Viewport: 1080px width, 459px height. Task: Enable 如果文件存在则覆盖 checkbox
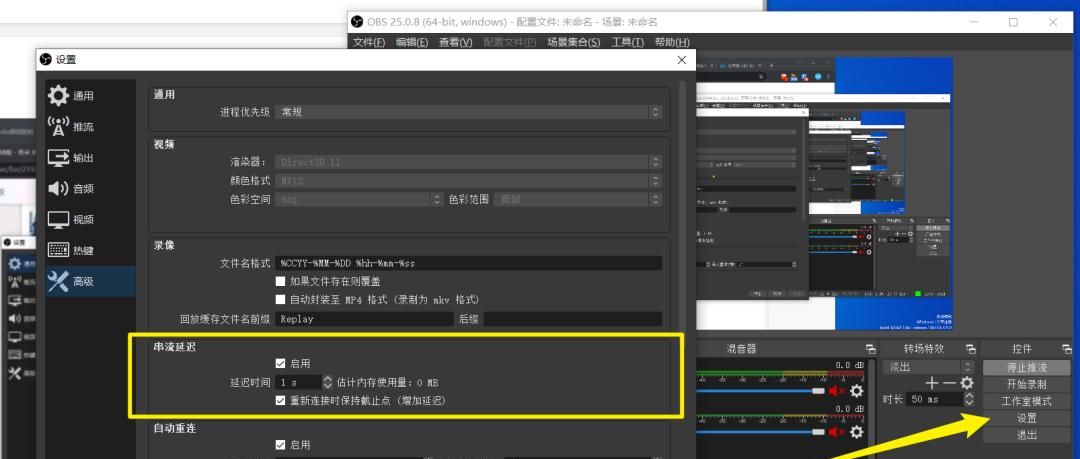pos(280,281)
